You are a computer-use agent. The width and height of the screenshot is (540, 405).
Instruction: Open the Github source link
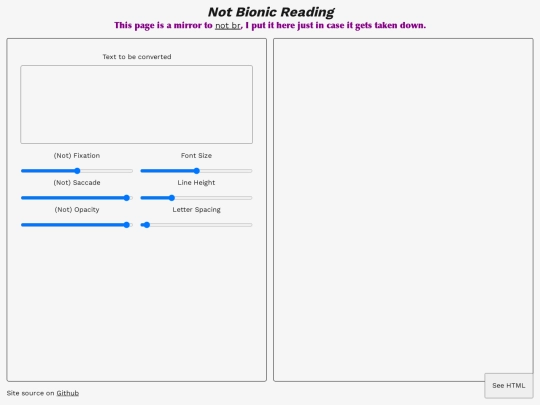coord(68,393)
